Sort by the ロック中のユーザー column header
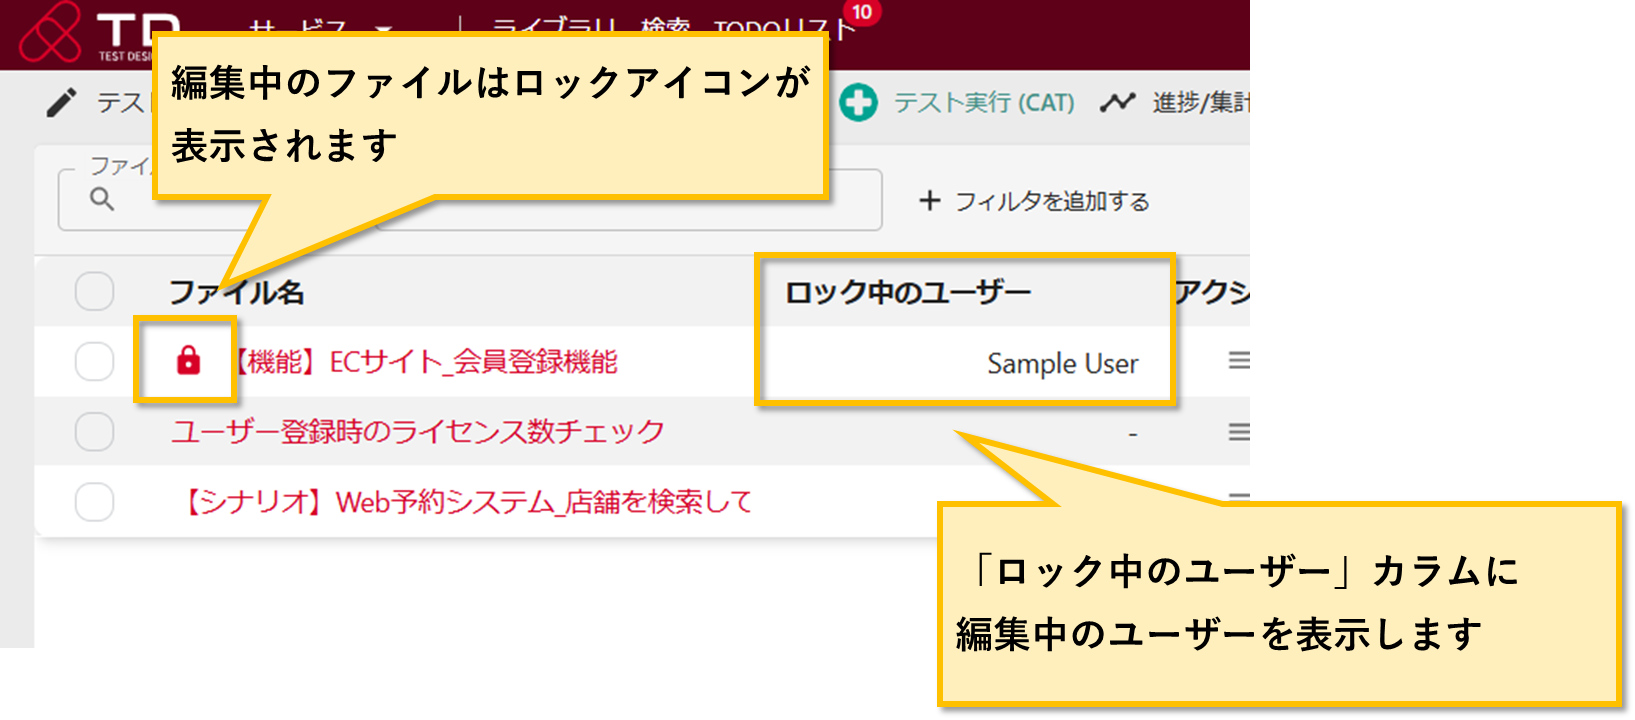This screenshot has height=720, width=1635. tap(907, 292)
